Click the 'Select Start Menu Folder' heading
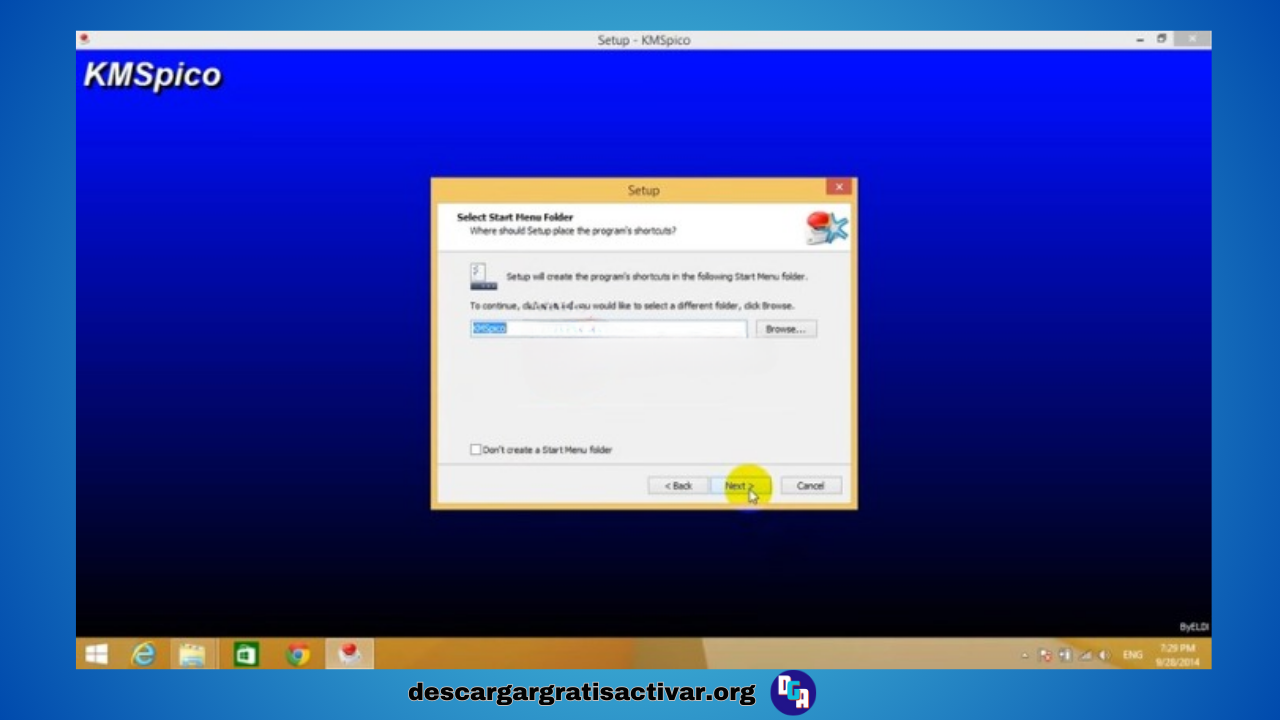1280x720 pixels. pos(515,217)
